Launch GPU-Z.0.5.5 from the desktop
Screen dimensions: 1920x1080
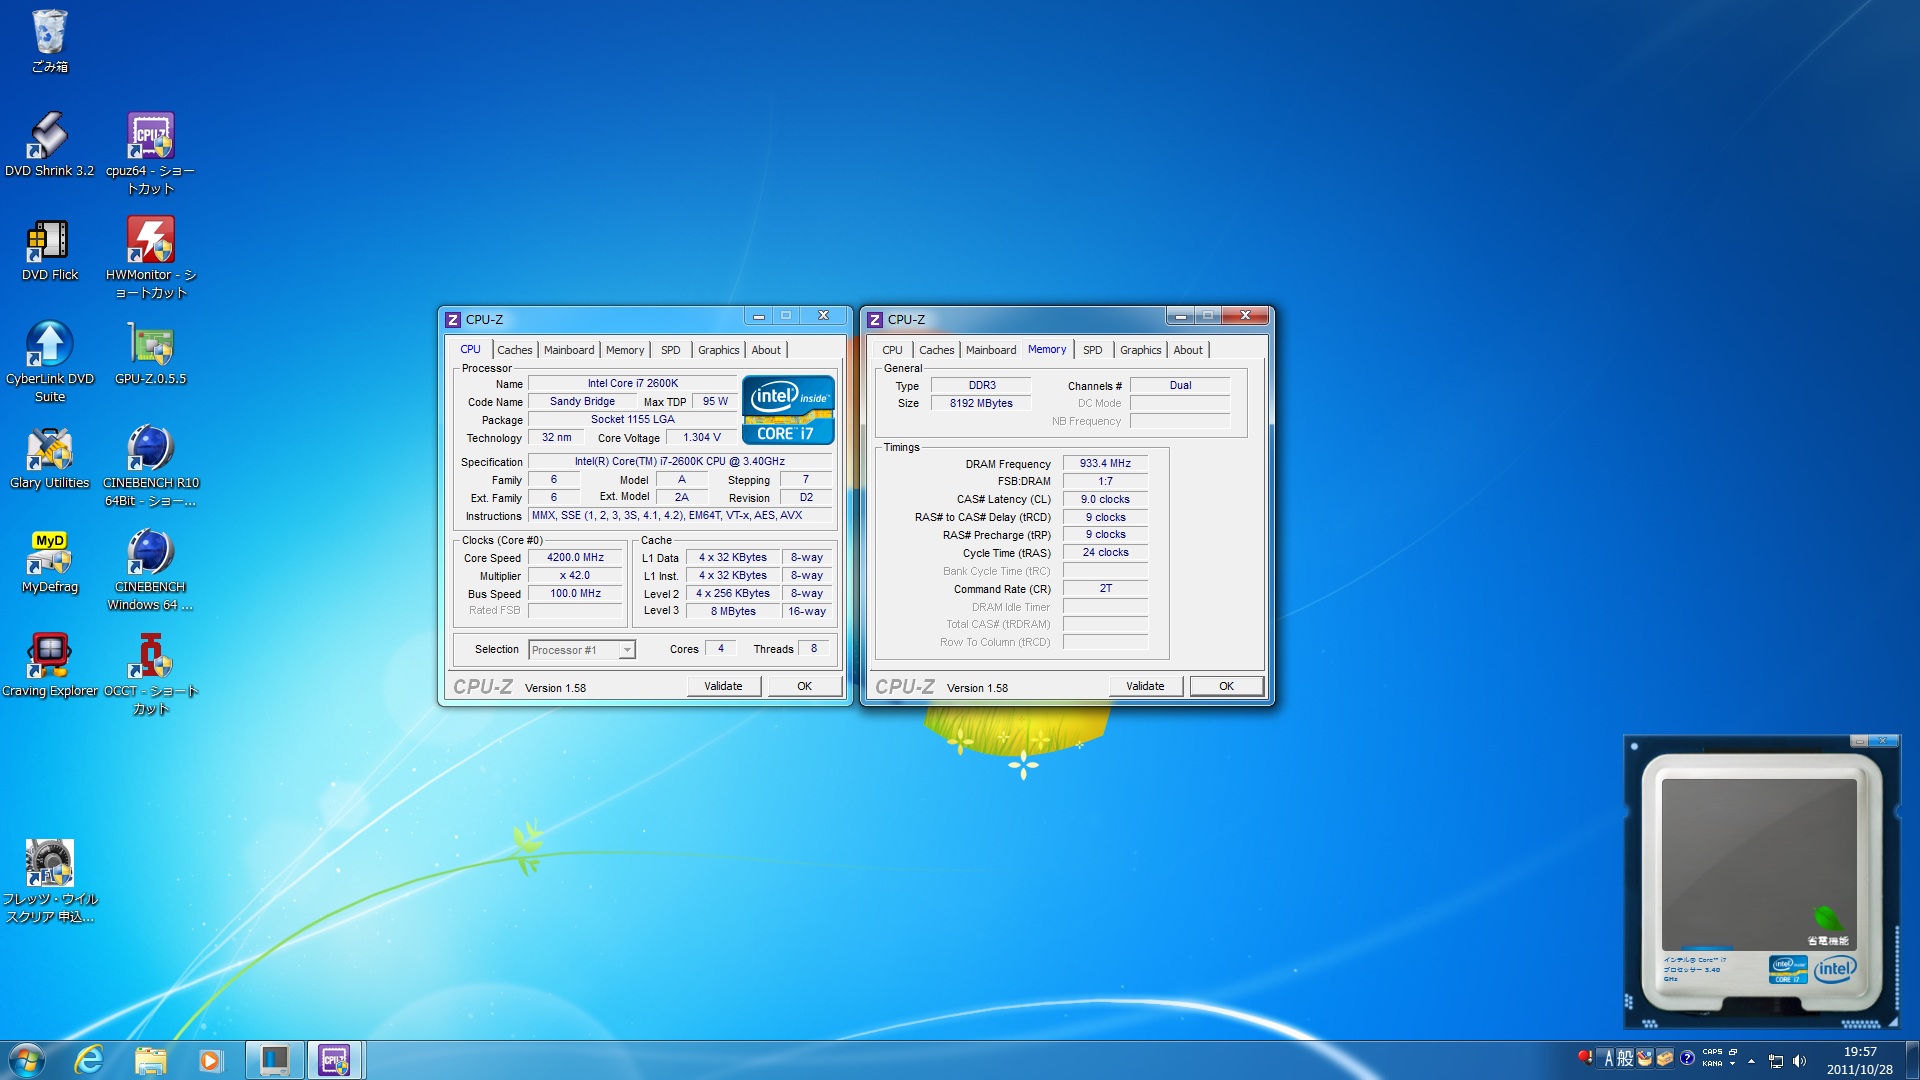[150, 345]
